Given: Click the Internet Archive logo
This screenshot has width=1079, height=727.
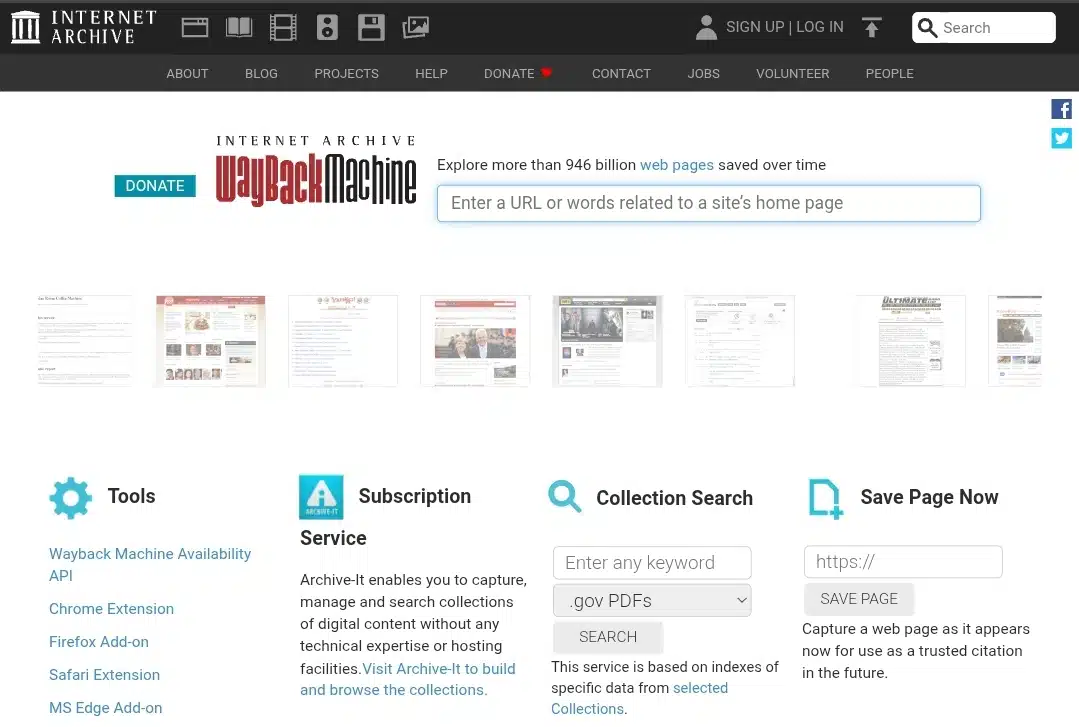Looking at the screenshot, I should pyautogui.click(x=84, y=28).
